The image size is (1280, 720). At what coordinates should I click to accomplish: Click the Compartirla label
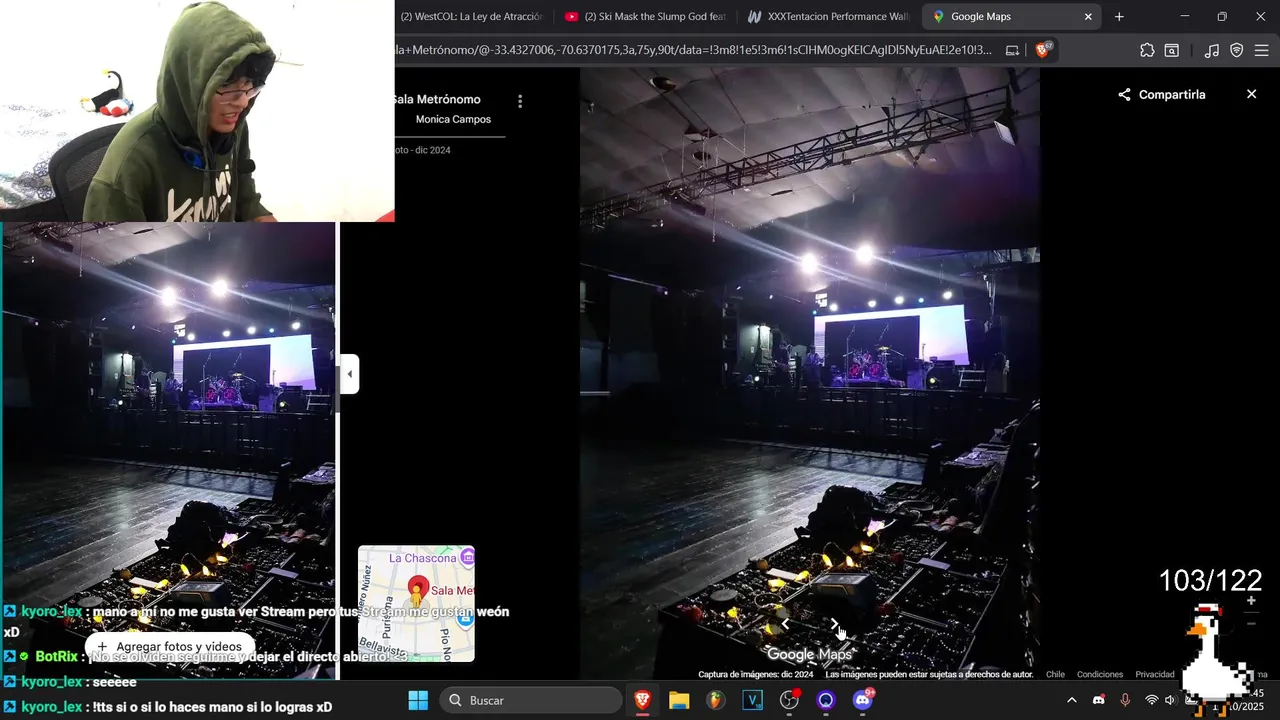(x=1172, y=94)
